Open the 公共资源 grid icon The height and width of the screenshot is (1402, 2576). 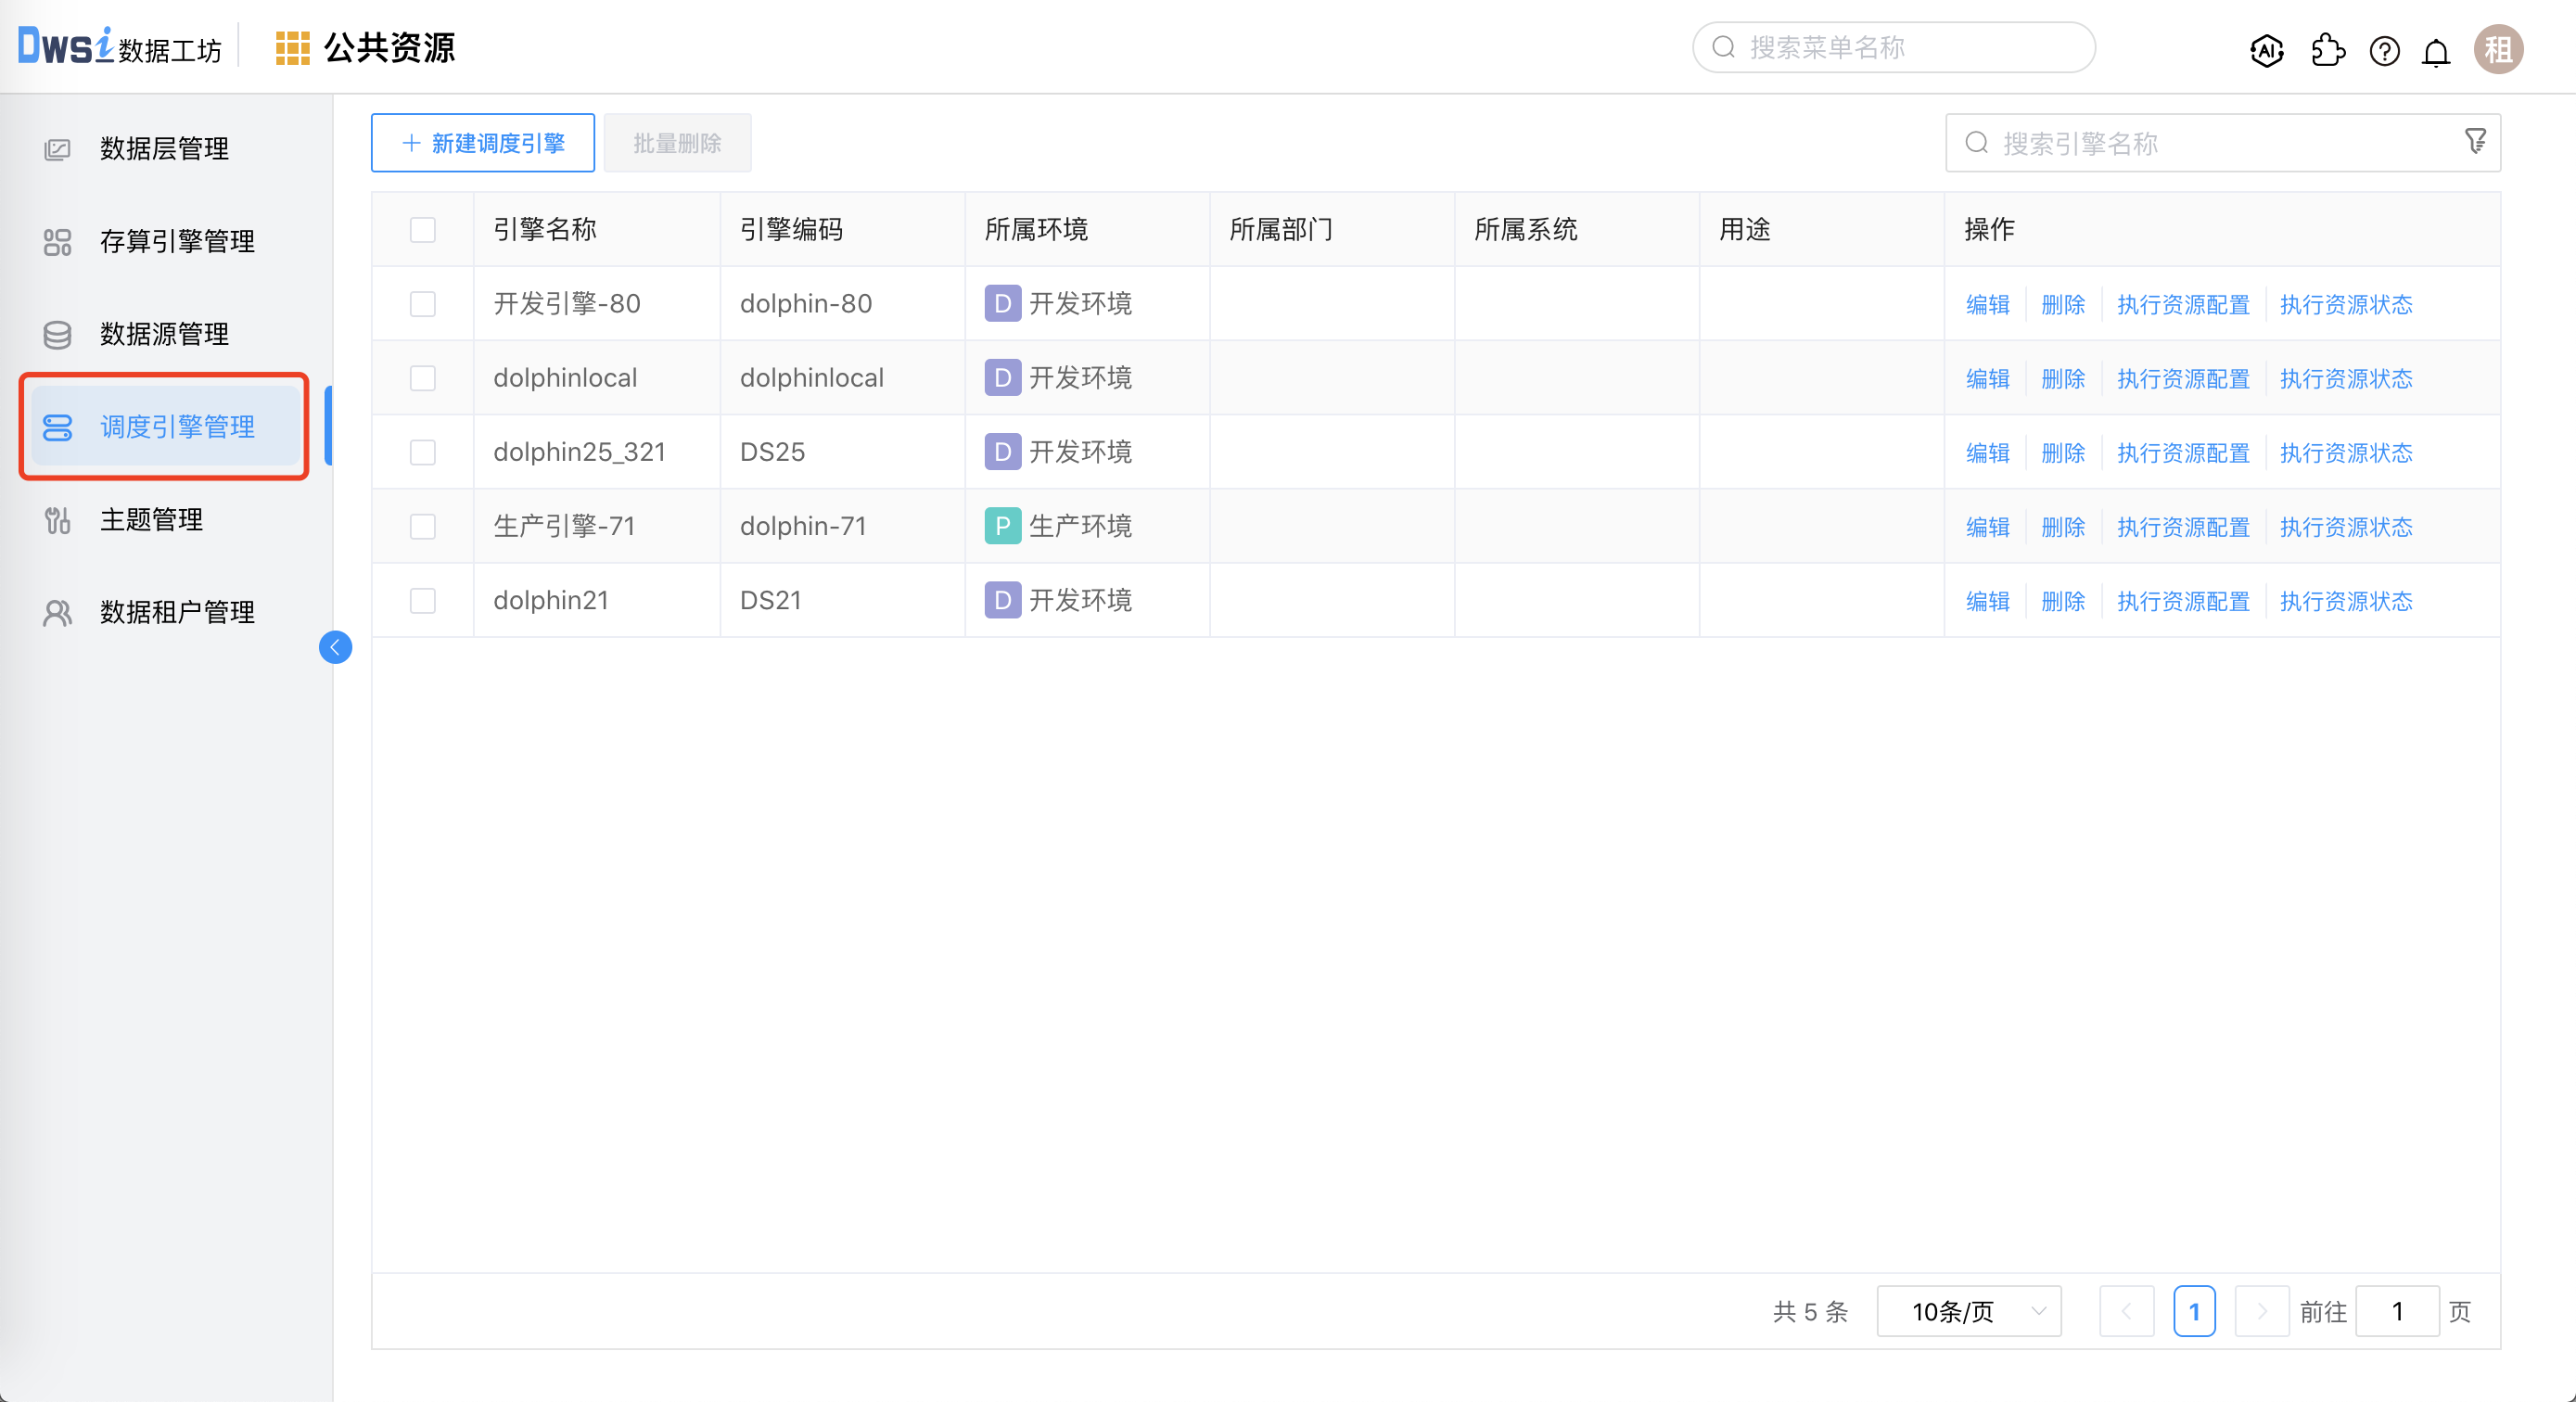[292, 46]
